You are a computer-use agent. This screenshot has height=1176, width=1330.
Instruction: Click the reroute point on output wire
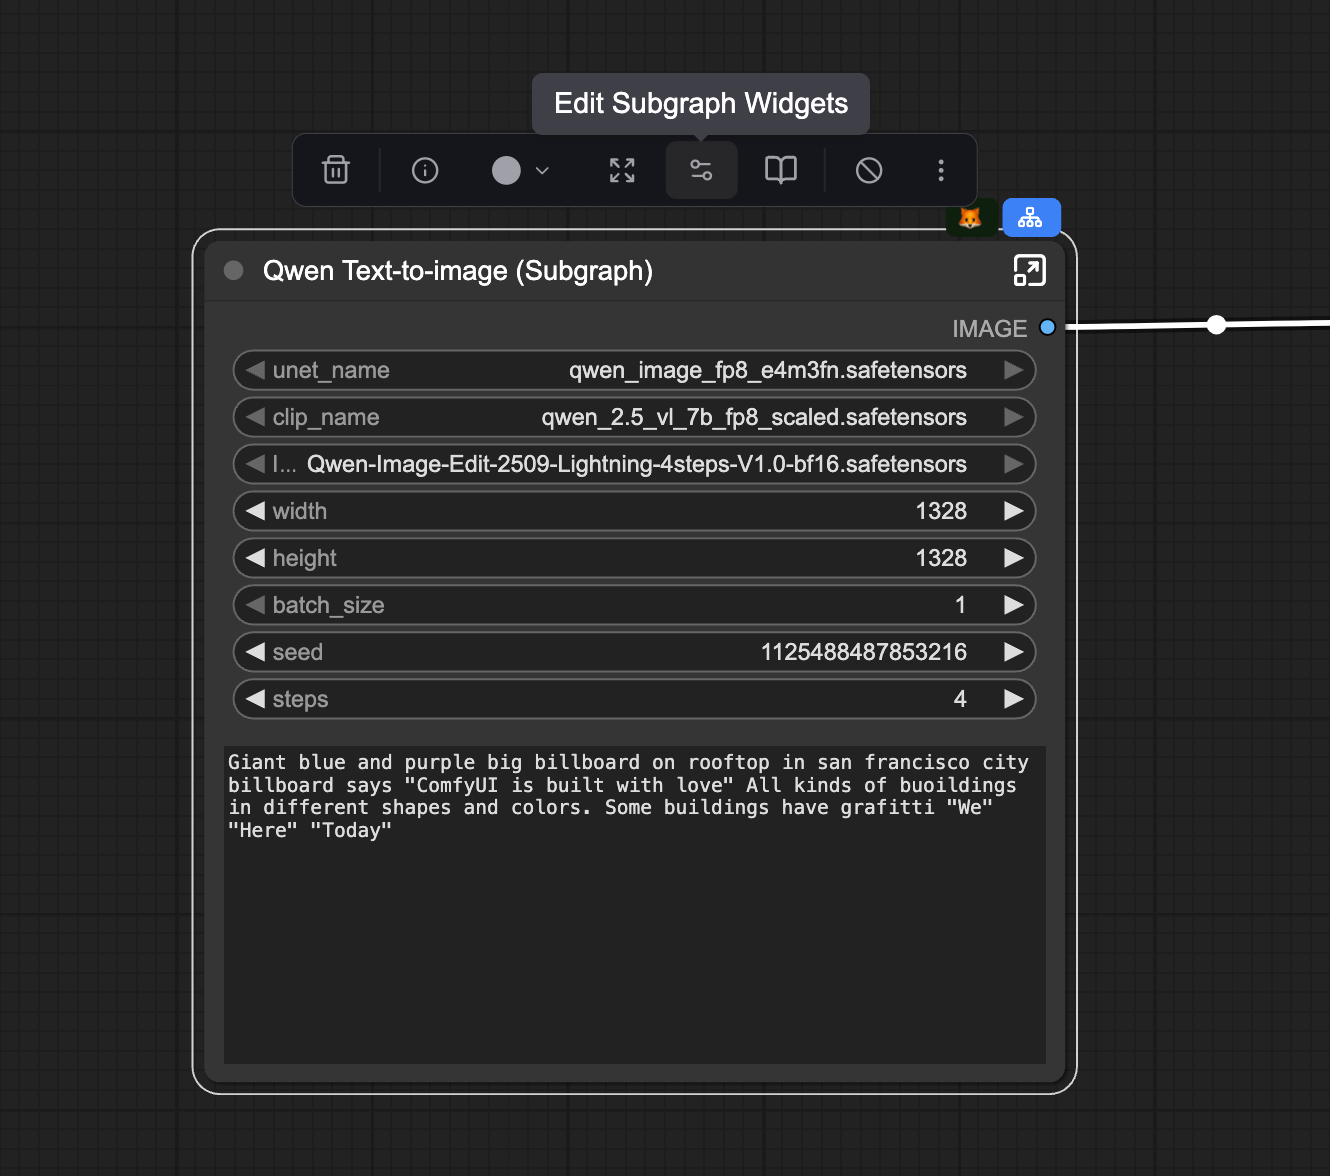click(1216, 324)
